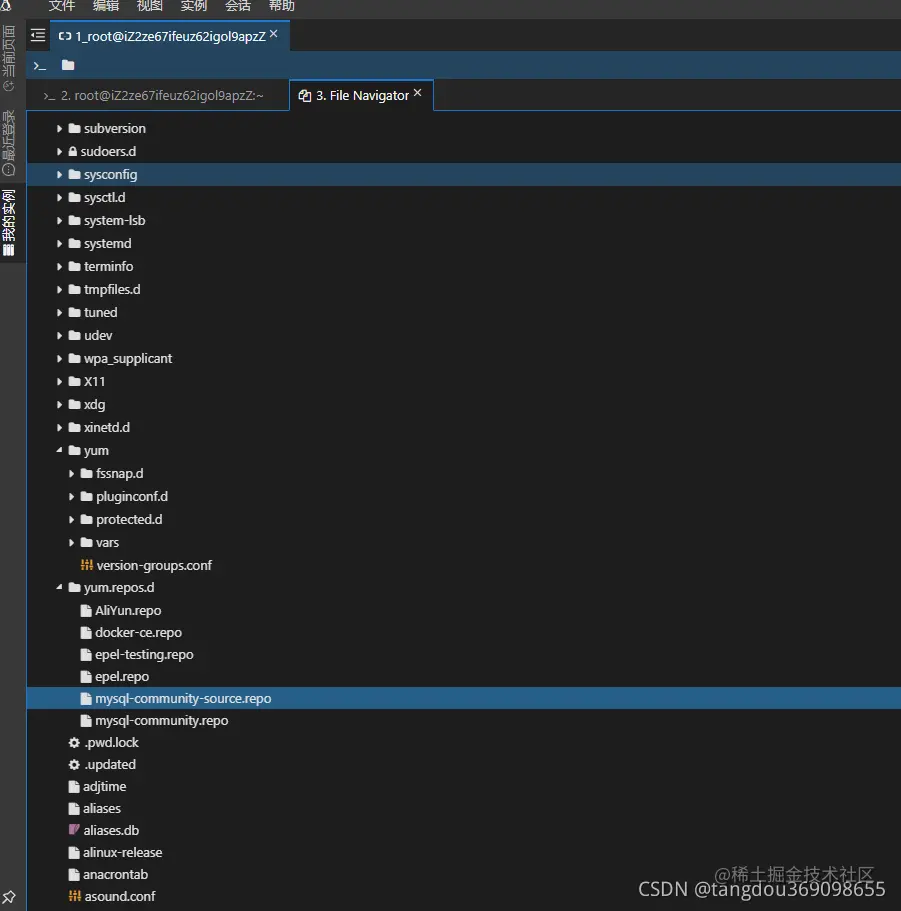Open the 视图 menu
The image size is (901, 911).
coord(149,6)
